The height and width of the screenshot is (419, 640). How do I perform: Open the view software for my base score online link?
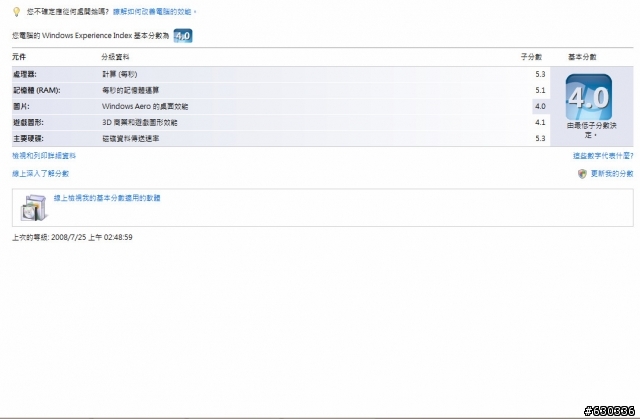[107, 198]
